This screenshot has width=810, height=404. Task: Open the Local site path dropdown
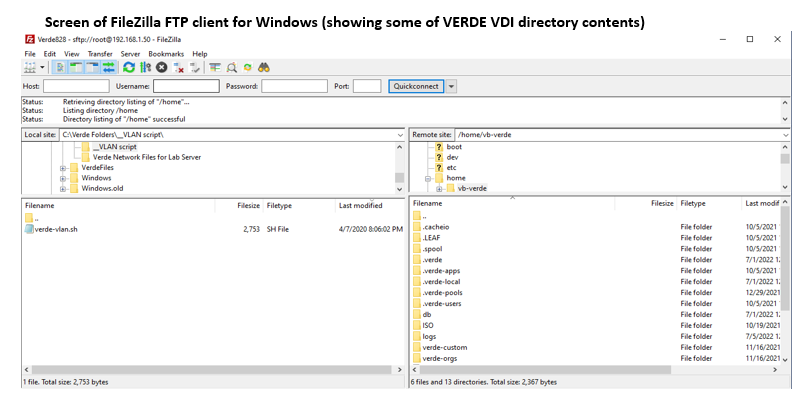pos(401,135)
